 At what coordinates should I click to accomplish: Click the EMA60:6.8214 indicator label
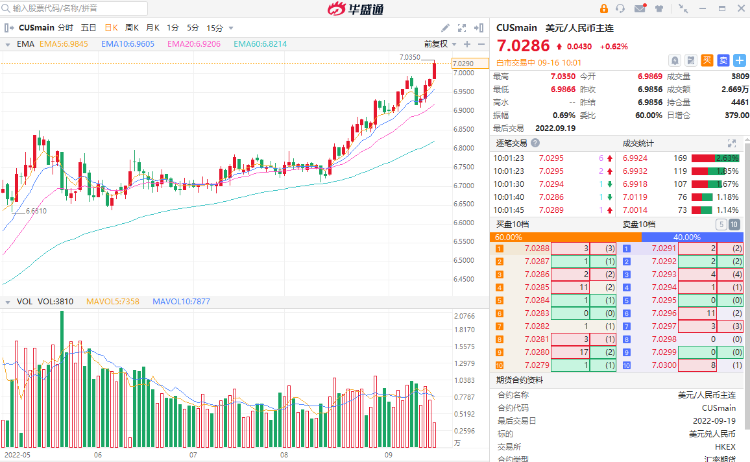tap(260, 44)
